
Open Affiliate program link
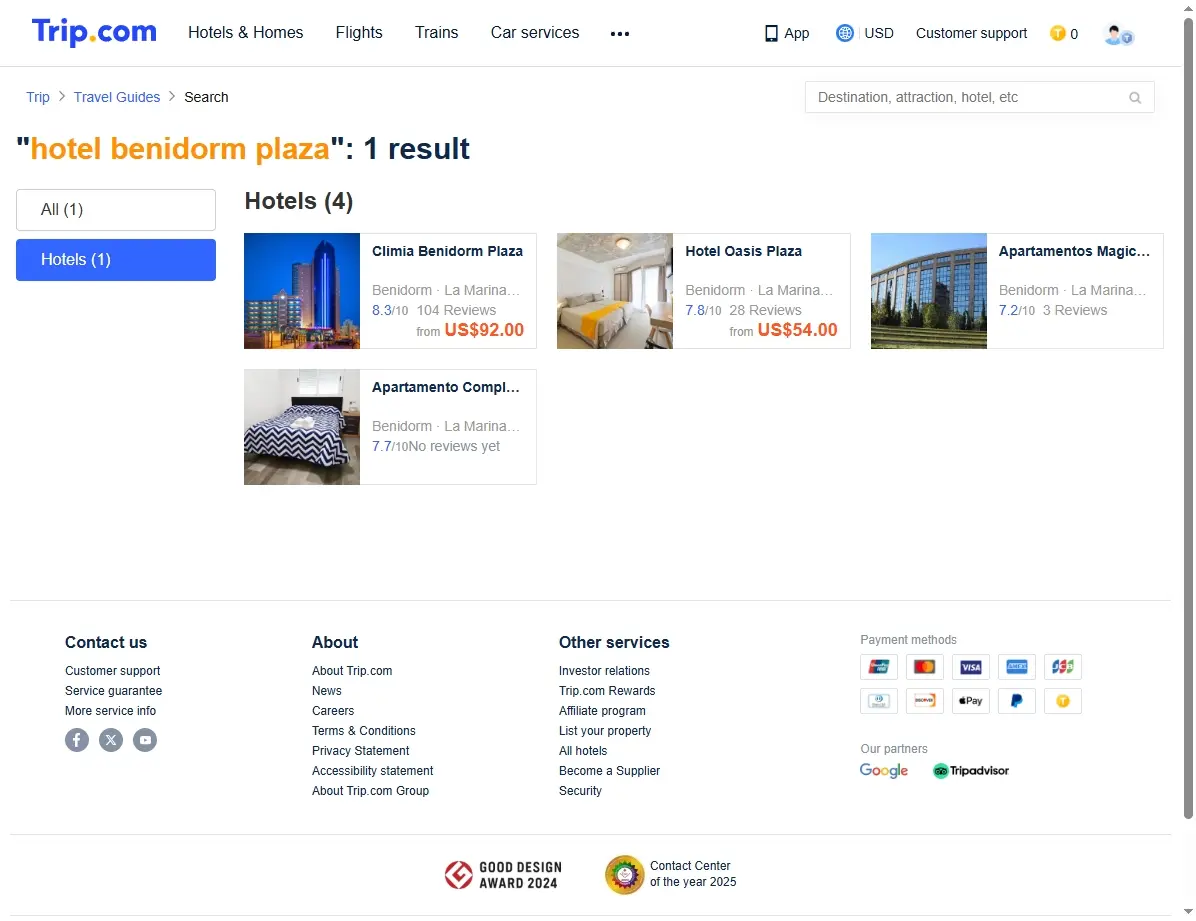tap(603, 710)
